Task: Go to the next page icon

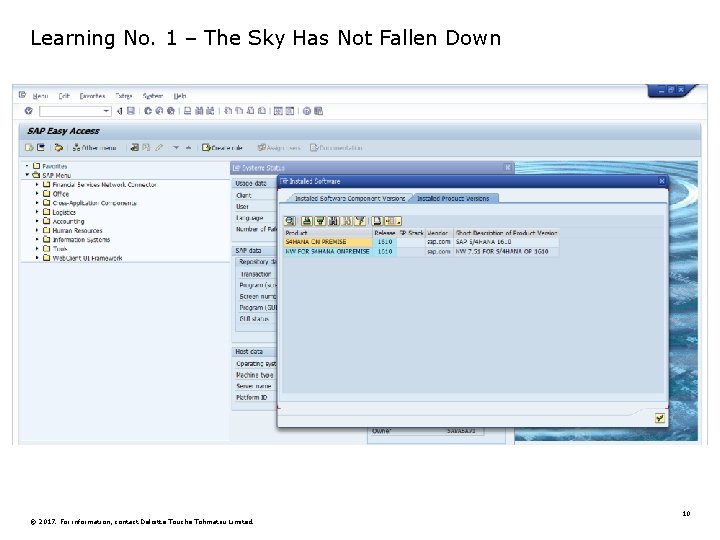Action: point(250,111)
